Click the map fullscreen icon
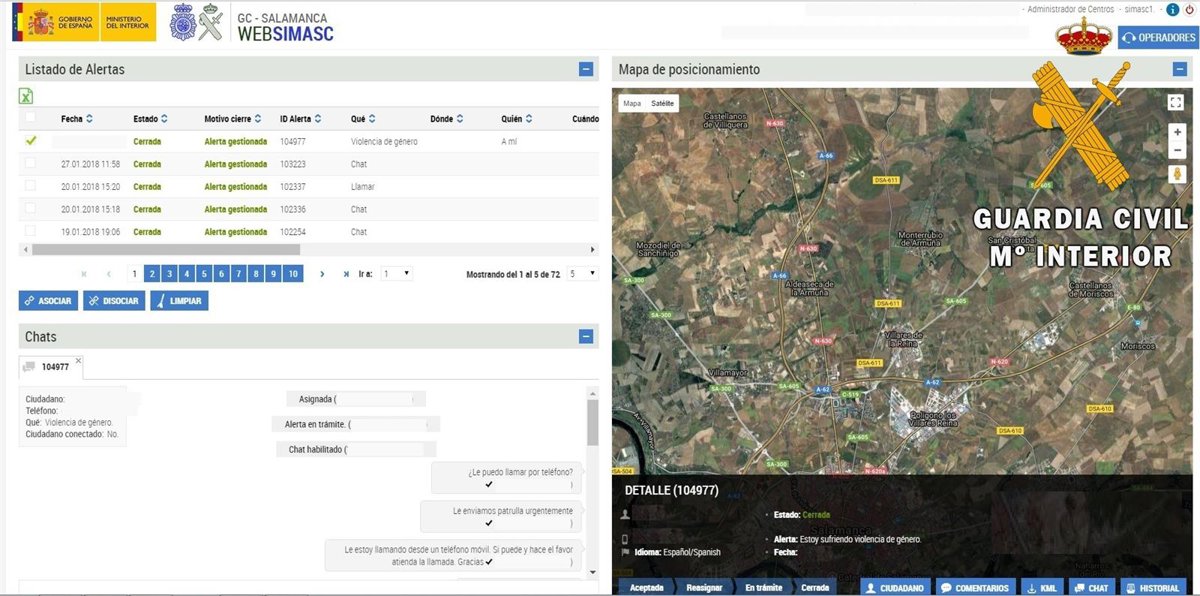The image size is (1200, 596). [1176, 102]
